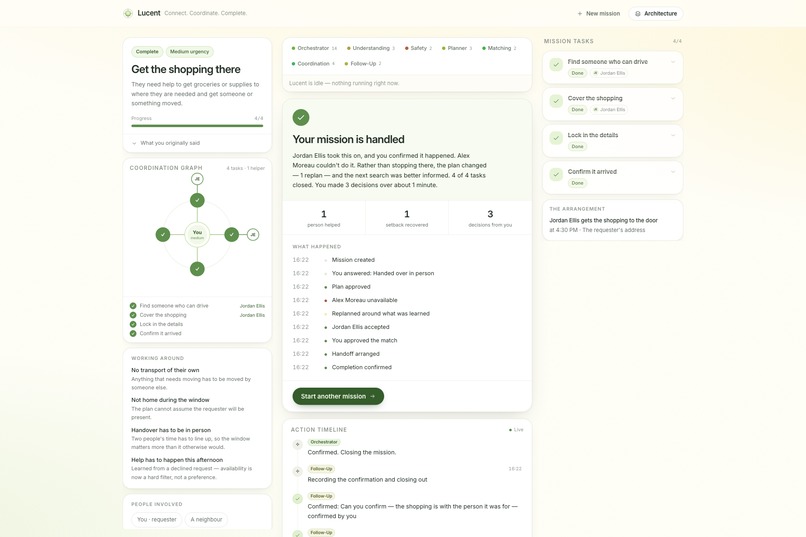Click the Replanned around what was learned event
The width and height of the screenshot is (806, 537).
pos(380,313)
